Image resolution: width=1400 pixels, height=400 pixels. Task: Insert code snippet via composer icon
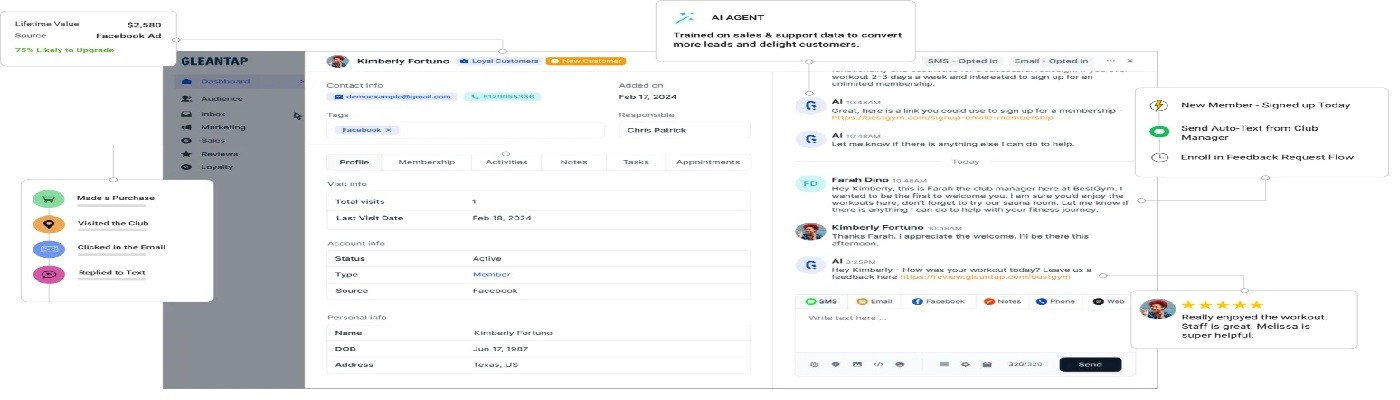878,364
